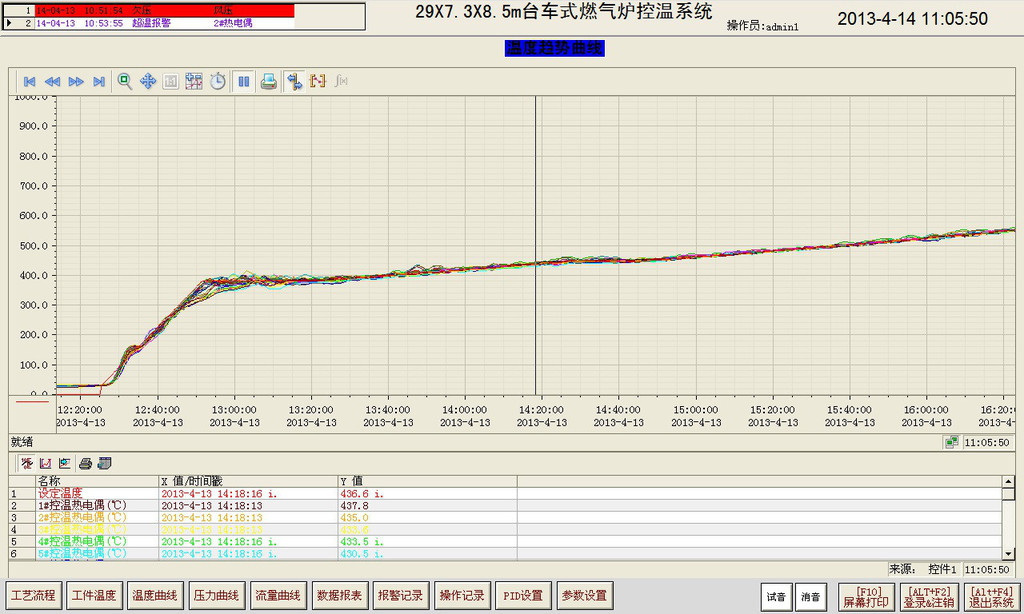View the 报警记录 page
1024x614 pixels.
[x=401, y=596]
